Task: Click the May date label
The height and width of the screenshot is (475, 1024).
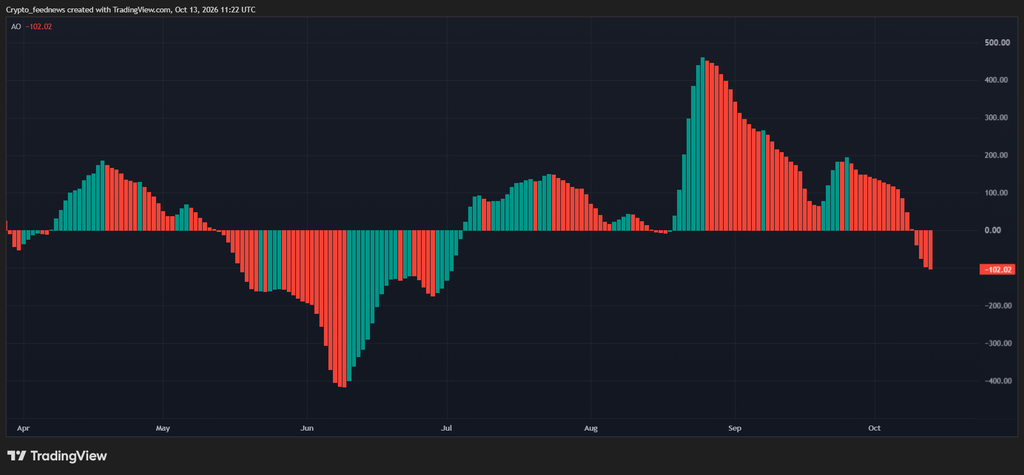Action: (x=163, y=429)
